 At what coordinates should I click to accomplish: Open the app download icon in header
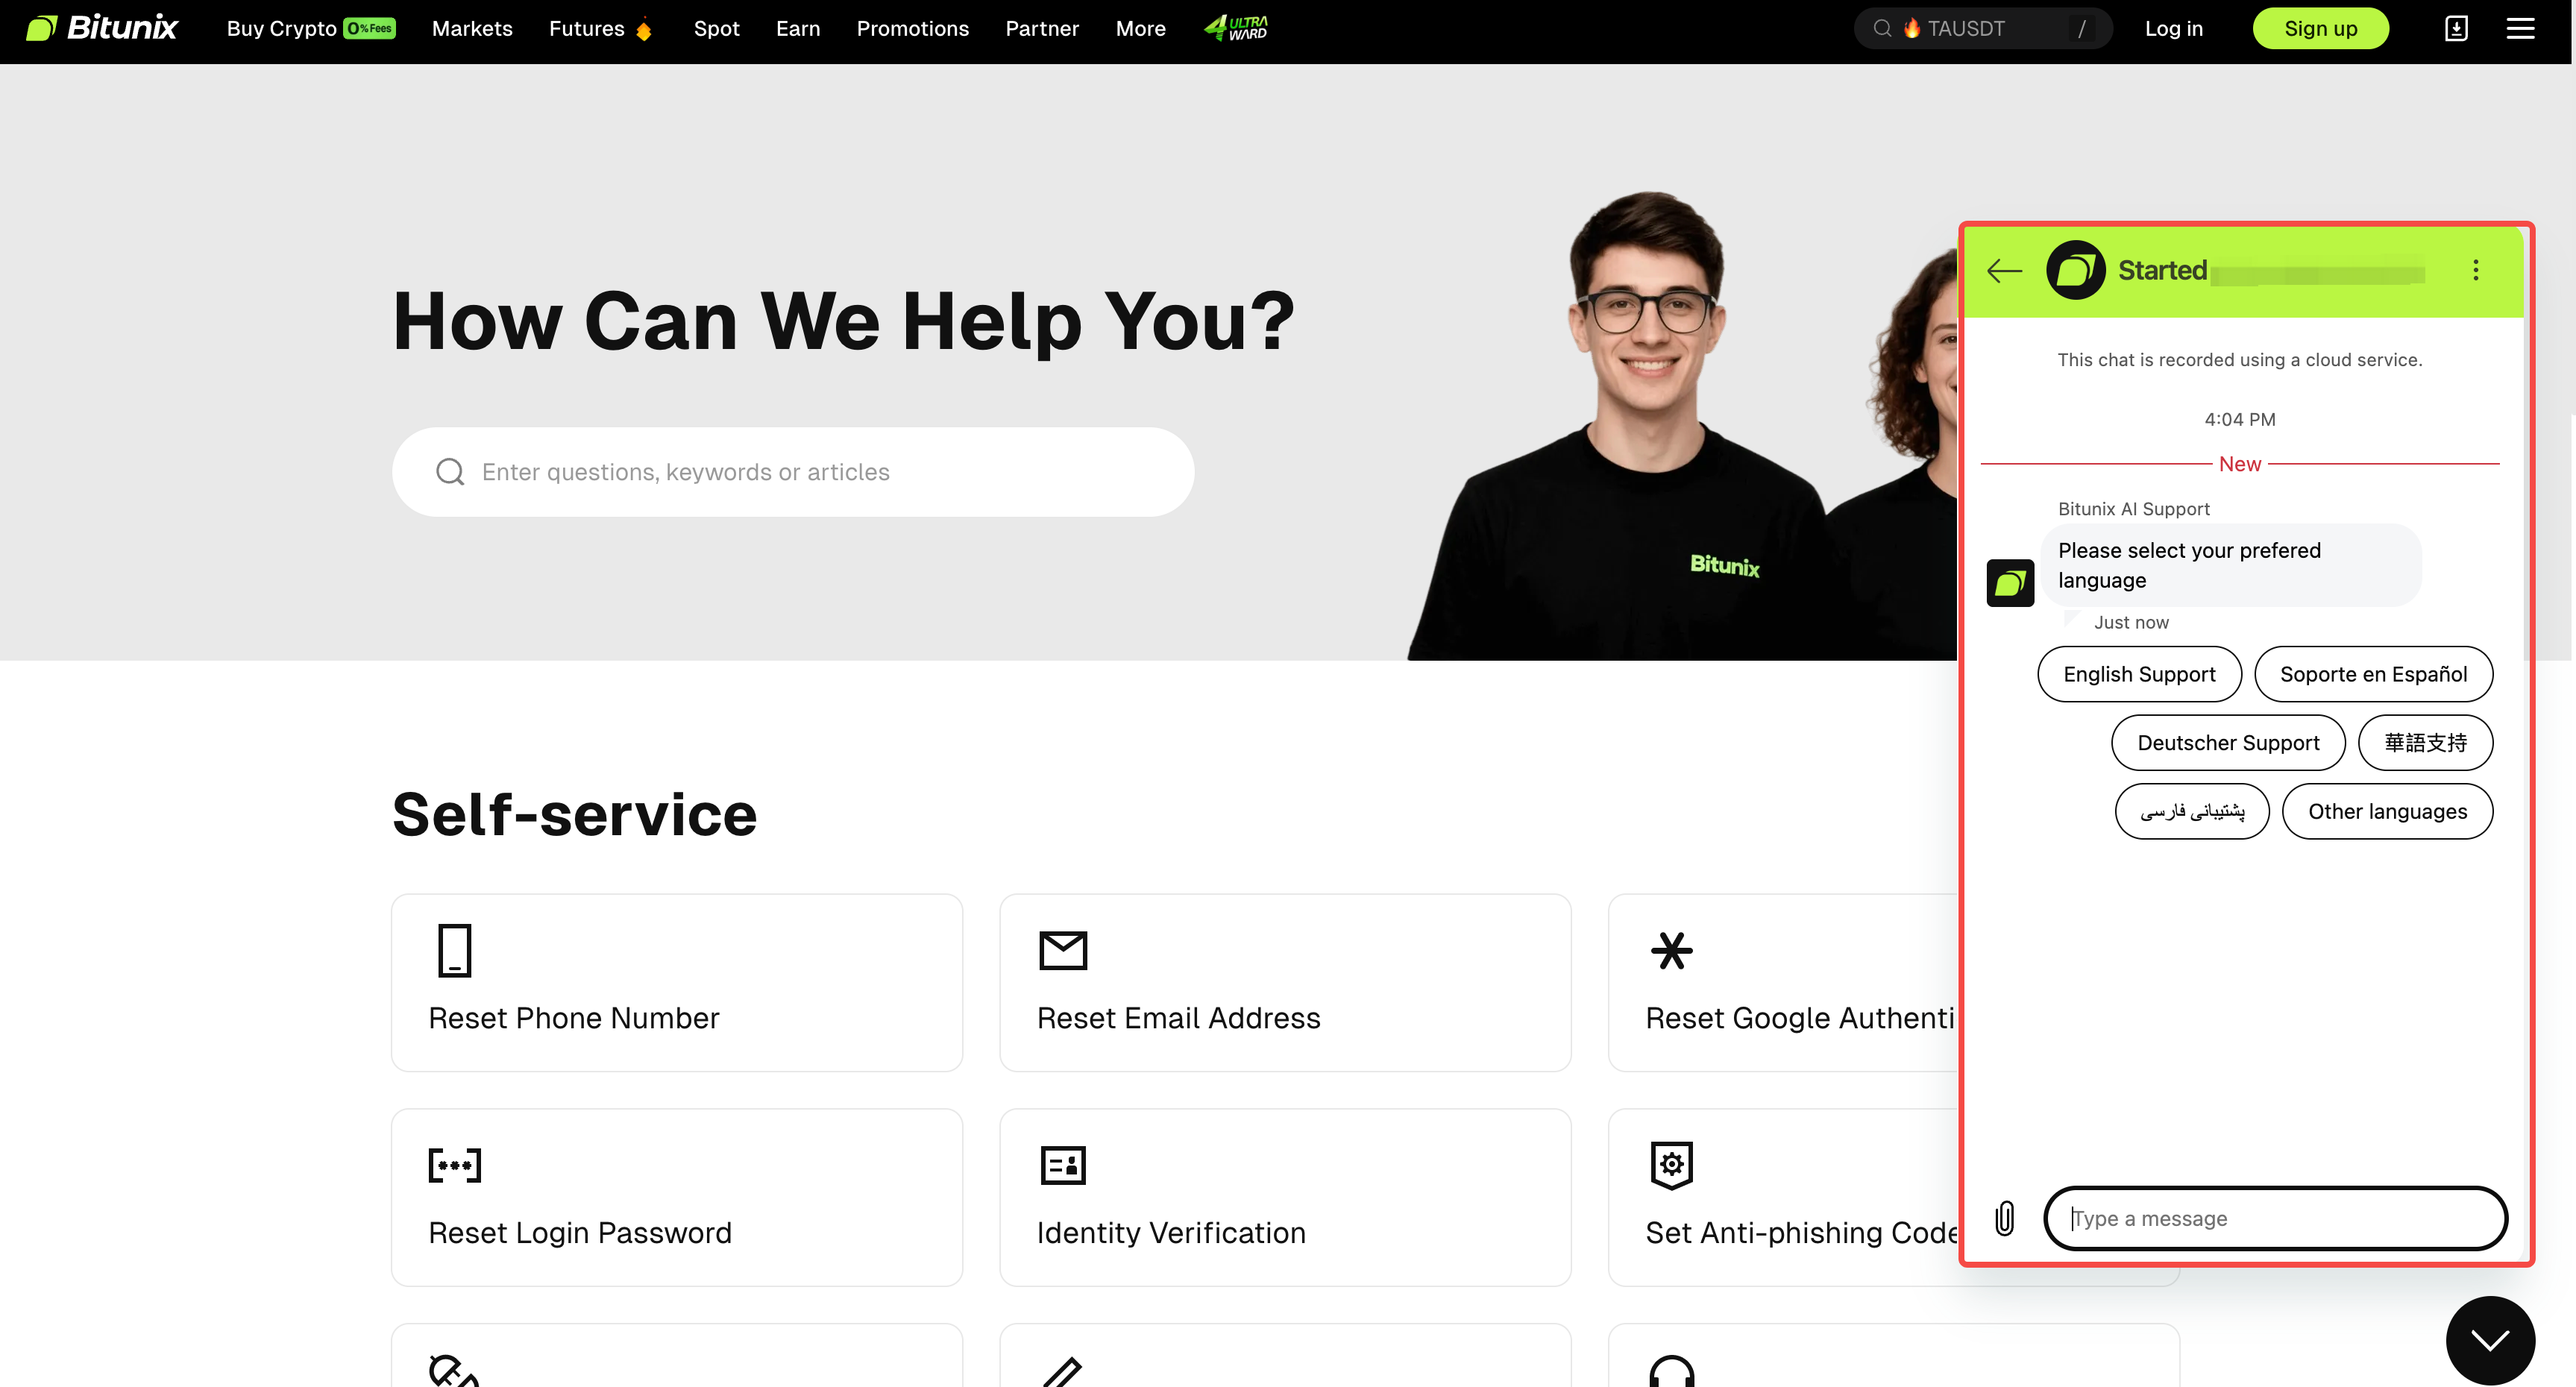(x=2456, y=28)
